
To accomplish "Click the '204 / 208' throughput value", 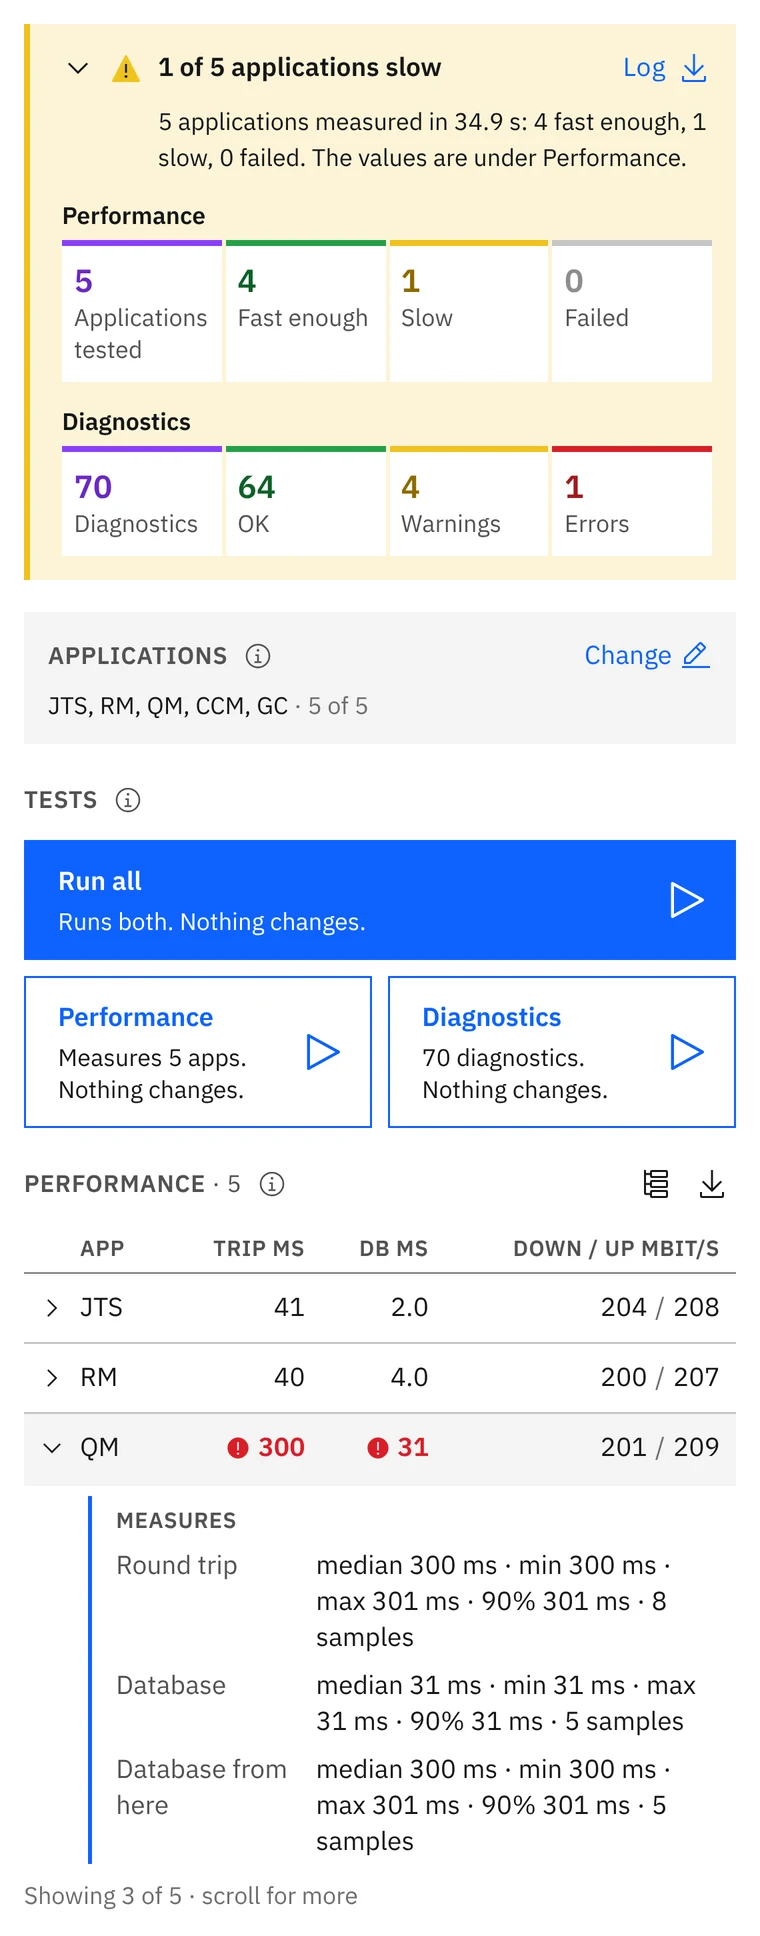I will pyautogui.click(x=660, y=1307).
